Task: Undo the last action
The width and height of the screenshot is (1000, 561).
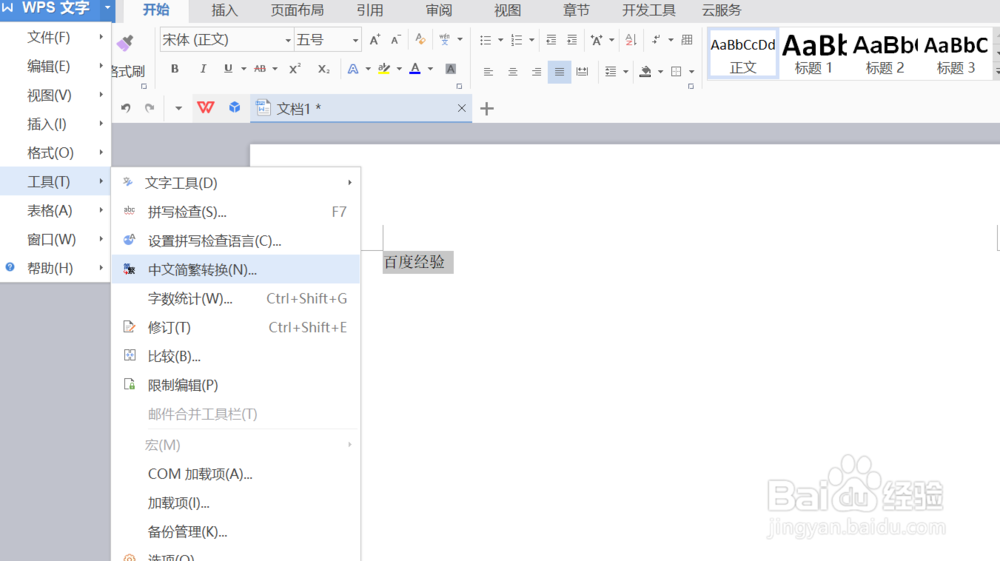Action: [x=126, y=108]
